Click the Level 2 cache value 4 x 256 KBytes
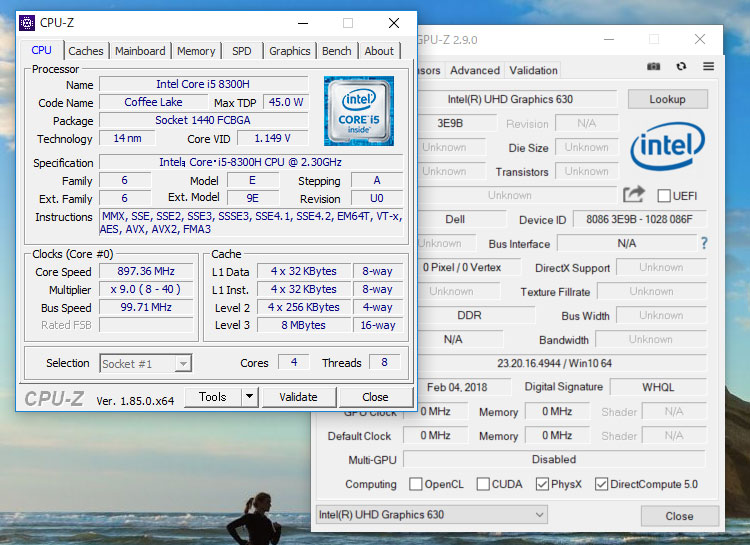 point(303,307)
